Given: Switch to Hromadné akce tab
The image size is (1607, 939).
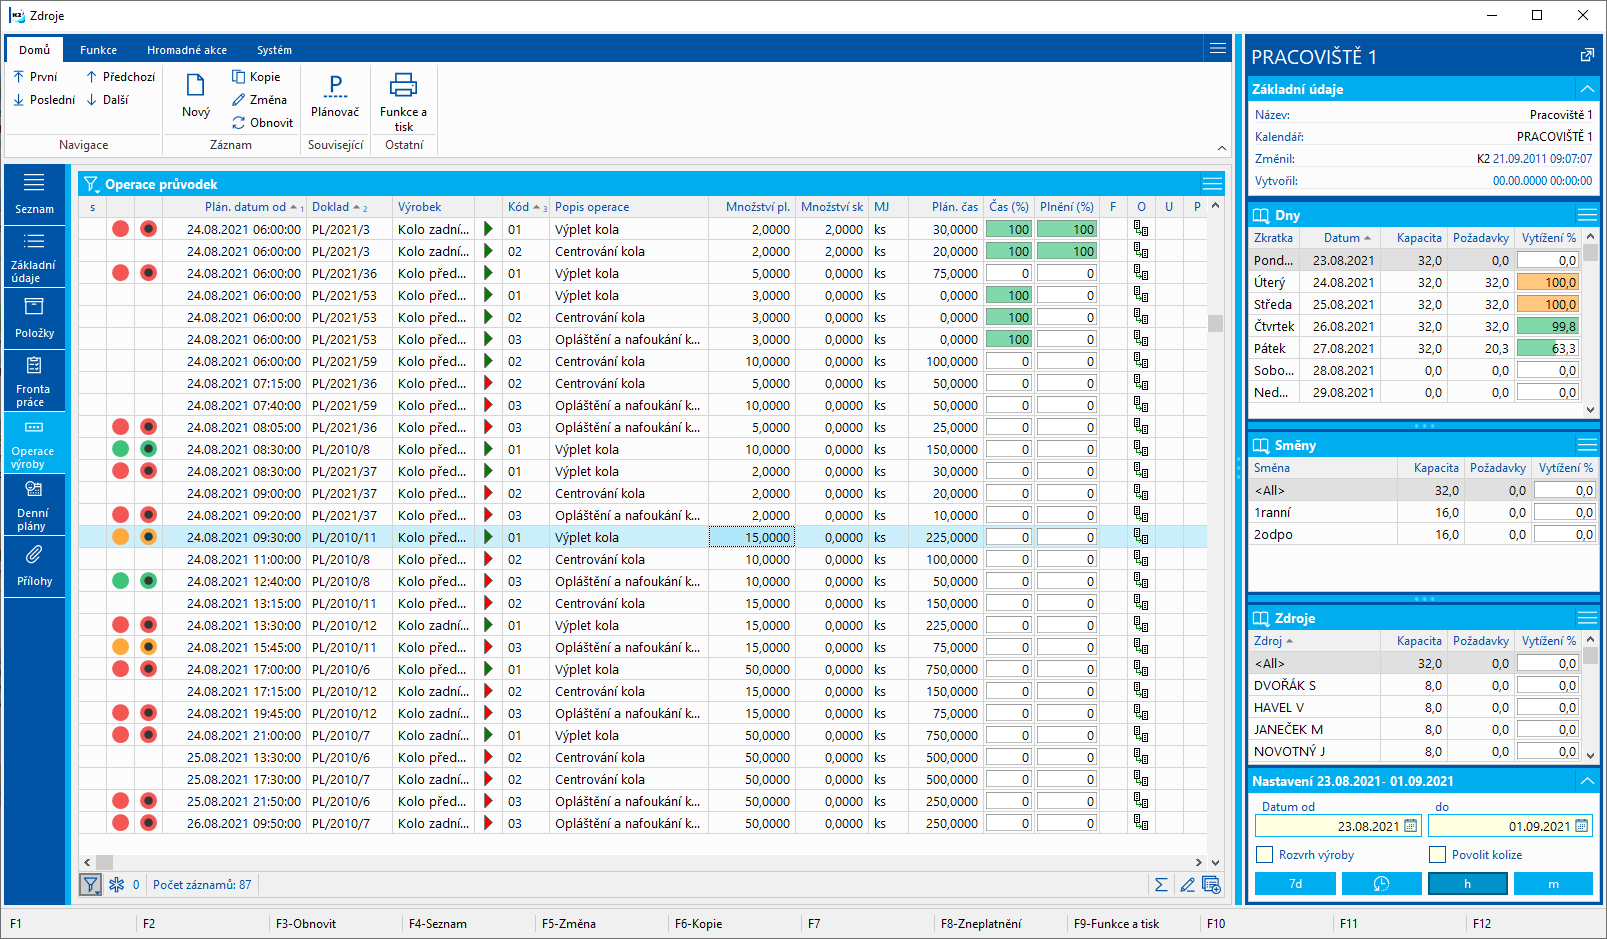Looking at the screenshot, I should pyautogui.click(x=186, y=50).
